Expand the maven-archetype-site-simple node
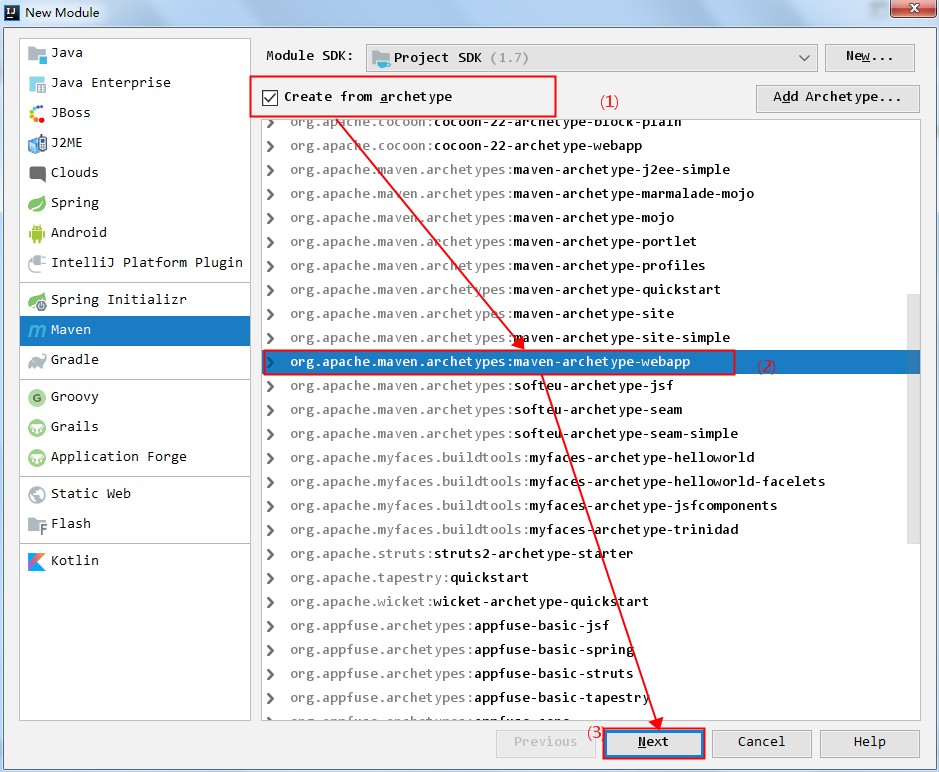 click(271, 338)
